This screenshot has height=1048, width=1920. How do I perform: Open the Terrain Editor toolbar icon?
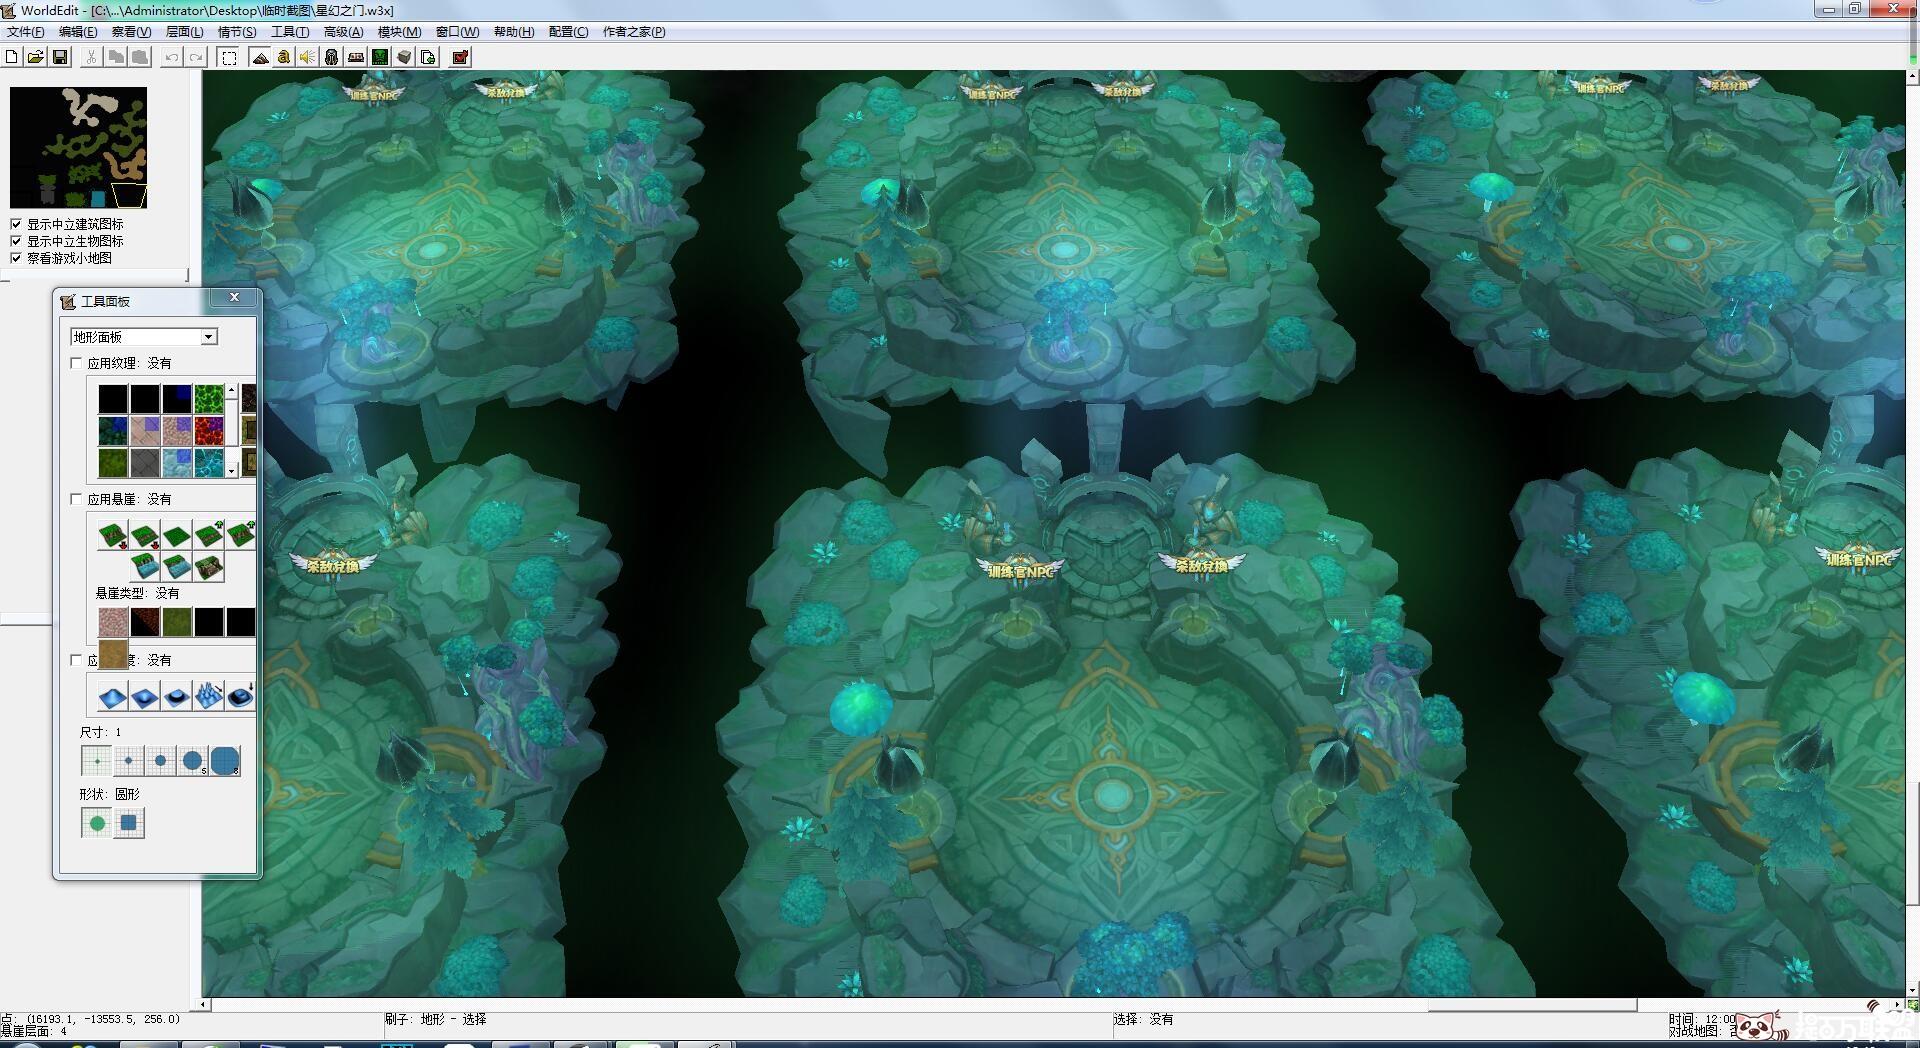260,57
